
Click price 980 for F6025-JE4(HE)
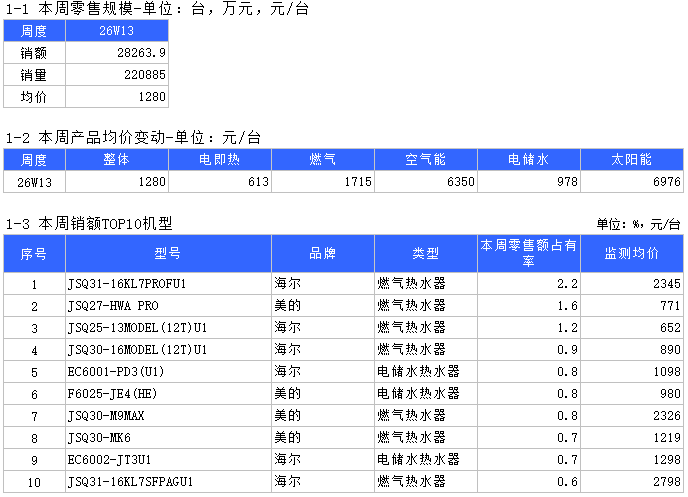click(670, 393)
